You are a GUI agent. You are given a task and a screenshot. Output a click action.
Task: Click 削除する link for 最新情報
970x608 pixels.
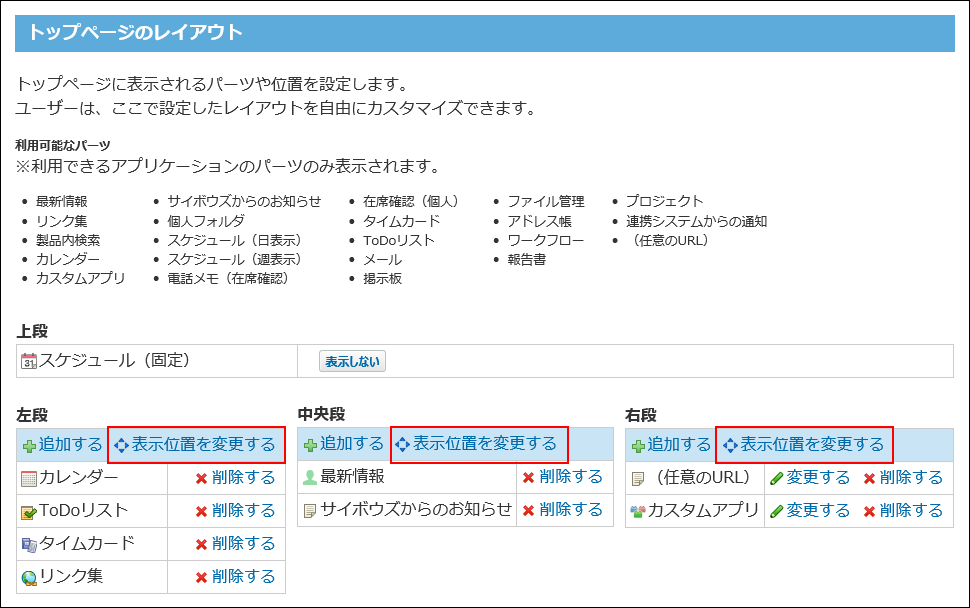point(570,476)
